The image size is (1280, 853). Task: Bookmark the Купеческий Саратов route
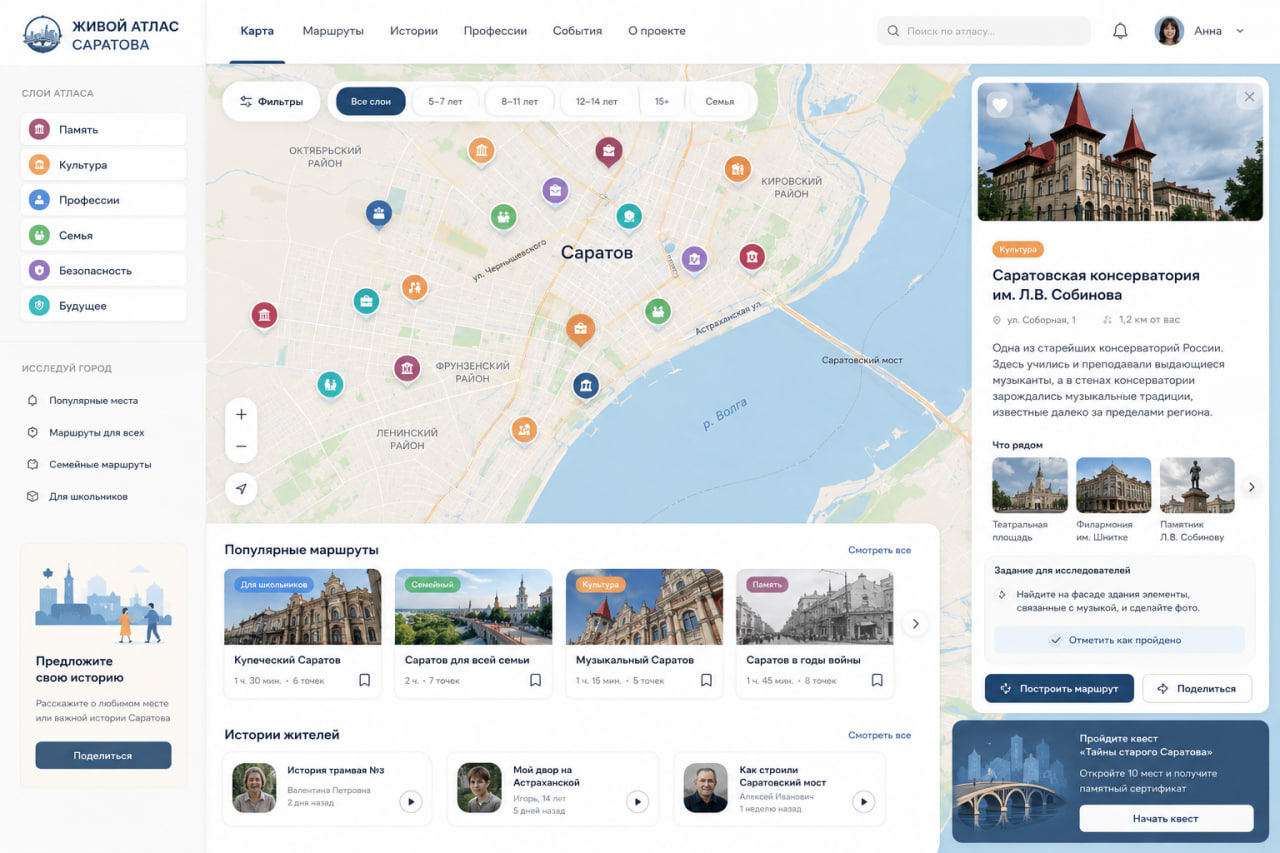point(364,680)
